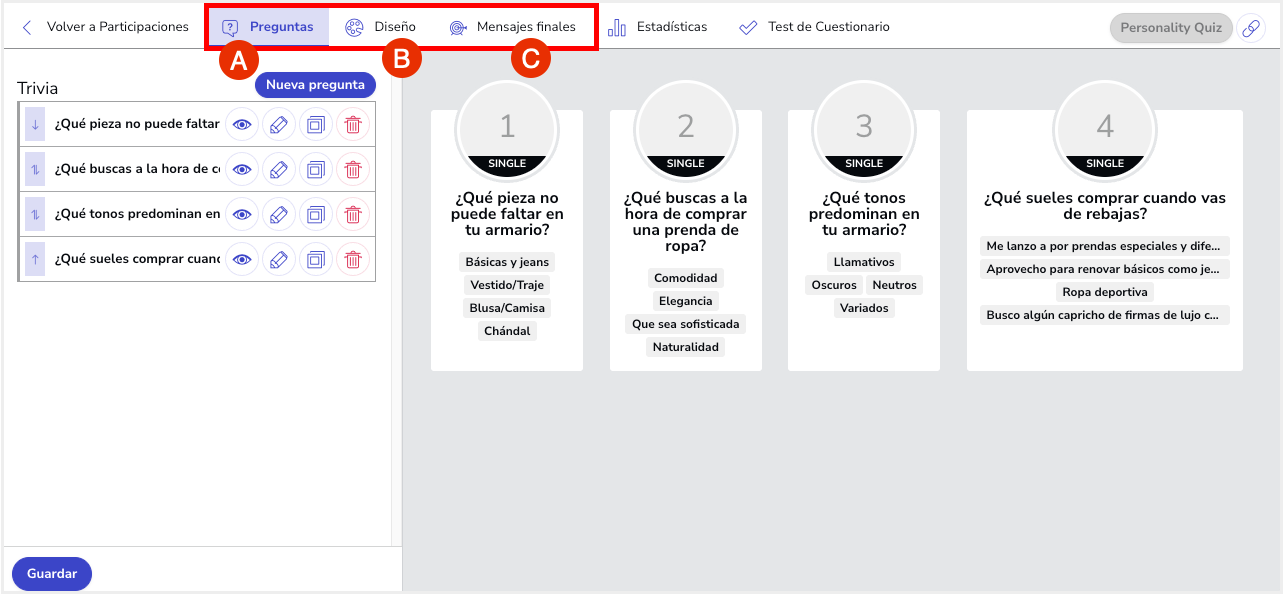1283x595 pixels.
Task: Click the Personality Quiz badge
Action: coord(1171,28)
